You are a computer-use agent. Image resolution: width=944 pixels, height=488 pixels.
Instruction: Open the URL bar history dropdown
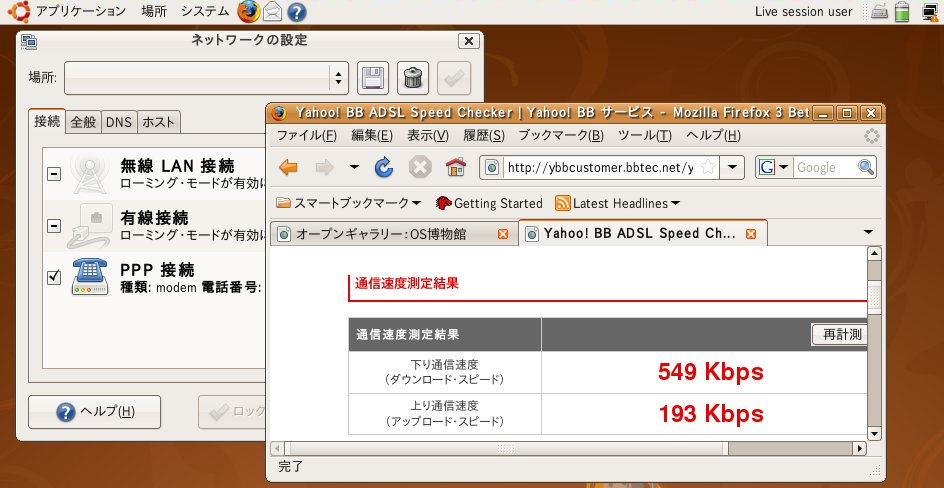732,167
